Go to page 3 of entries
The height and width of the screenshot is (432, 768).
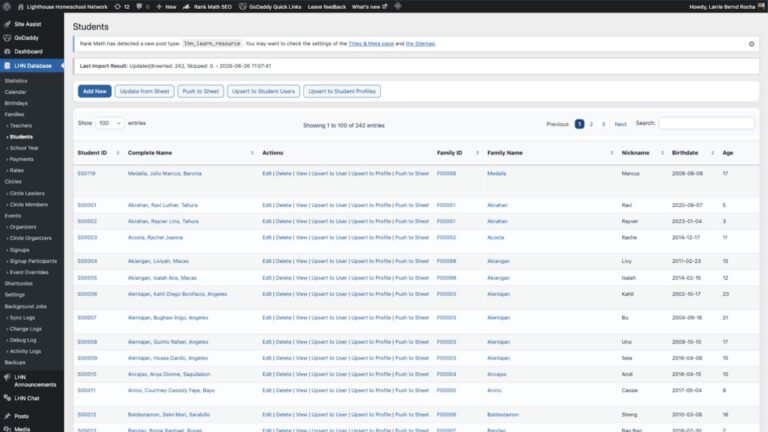(x=603, y=124)
